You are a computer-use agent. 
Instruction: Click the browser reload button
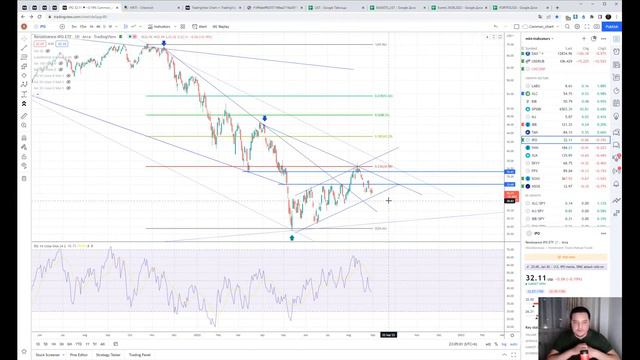pyautogui.click(x=40, y=17)
